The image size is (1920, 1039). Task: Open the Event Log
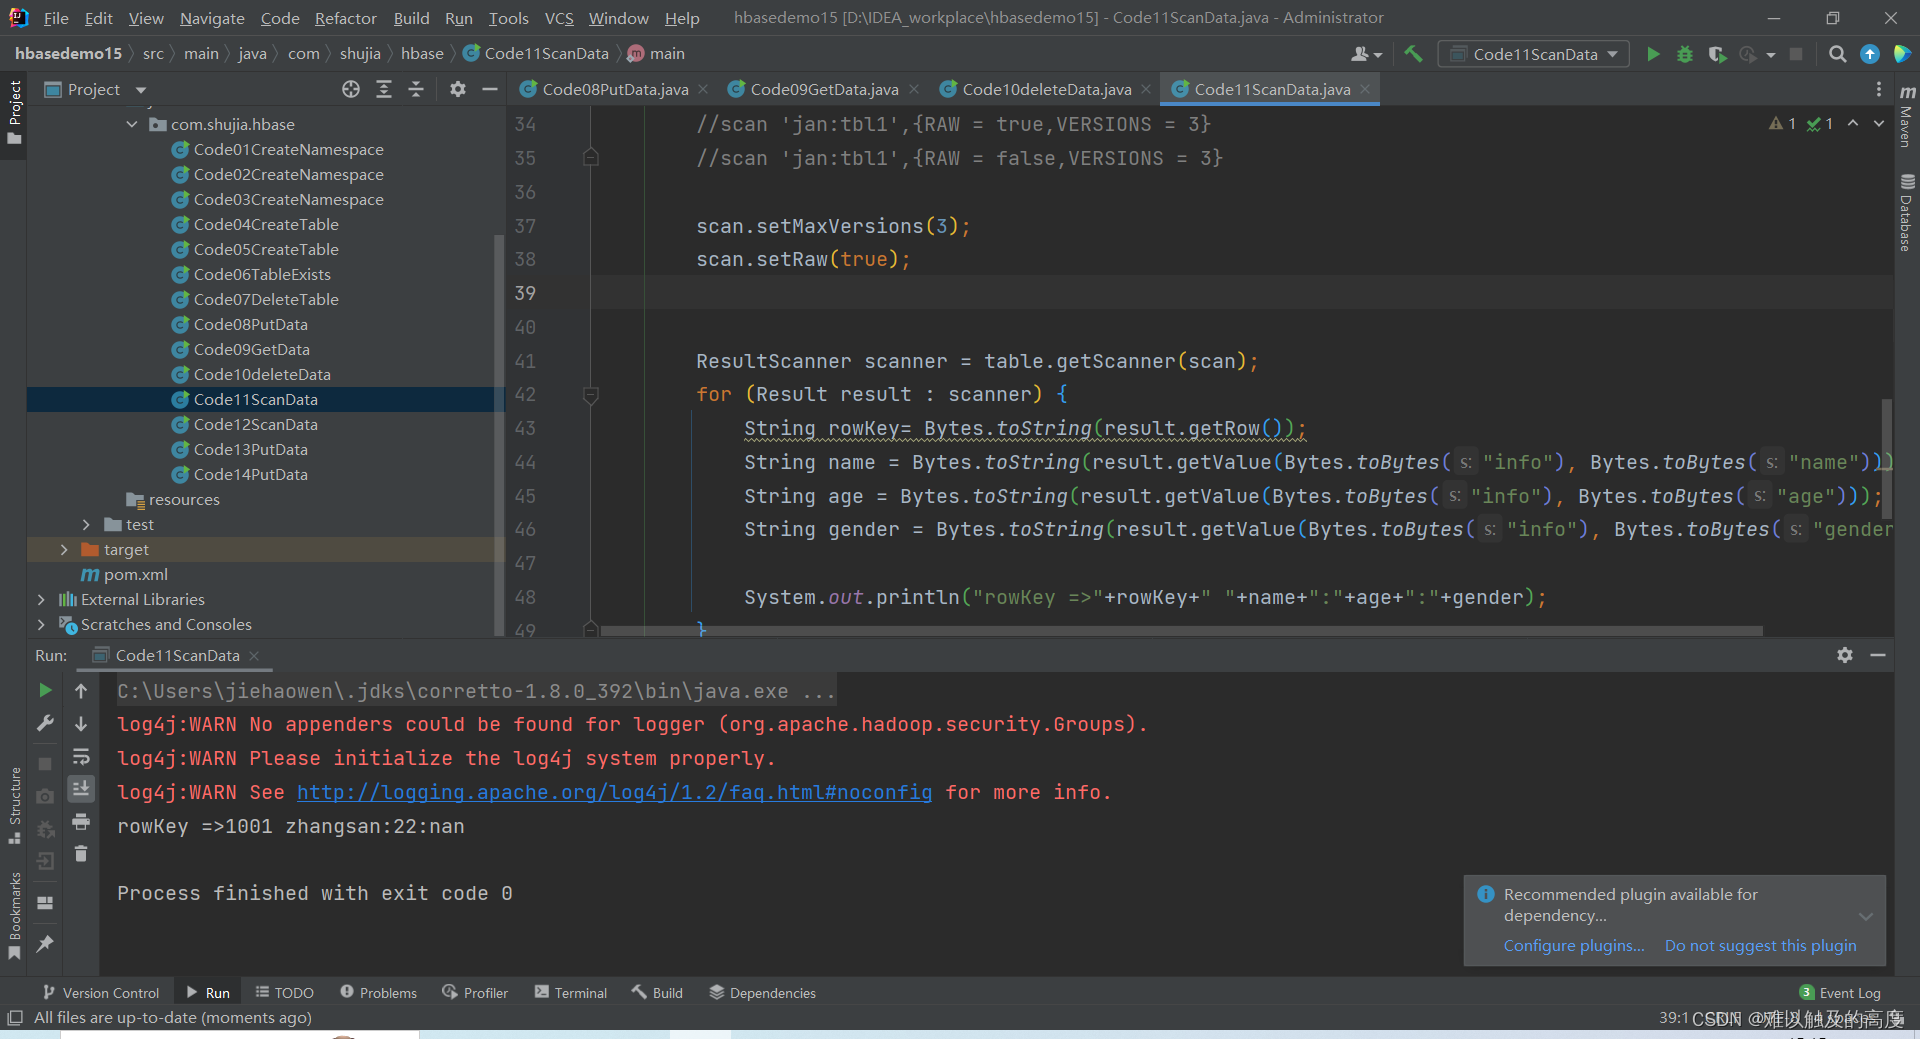1840,993
